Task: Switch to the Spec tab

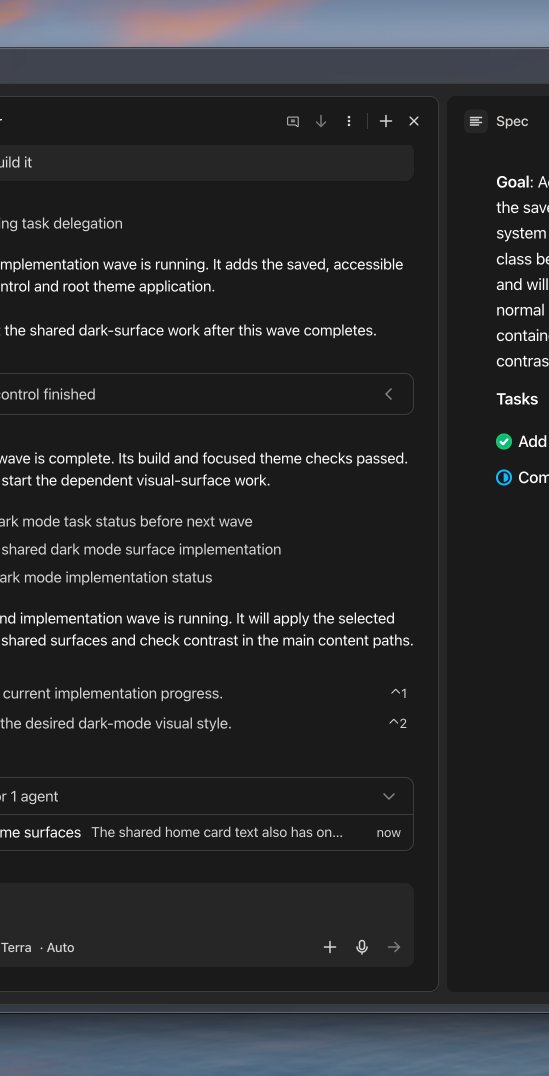Action: (x=512, y=121)
